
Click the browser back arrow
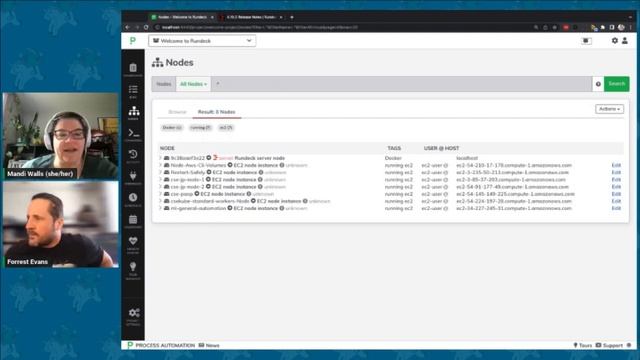tap(128, 27)
